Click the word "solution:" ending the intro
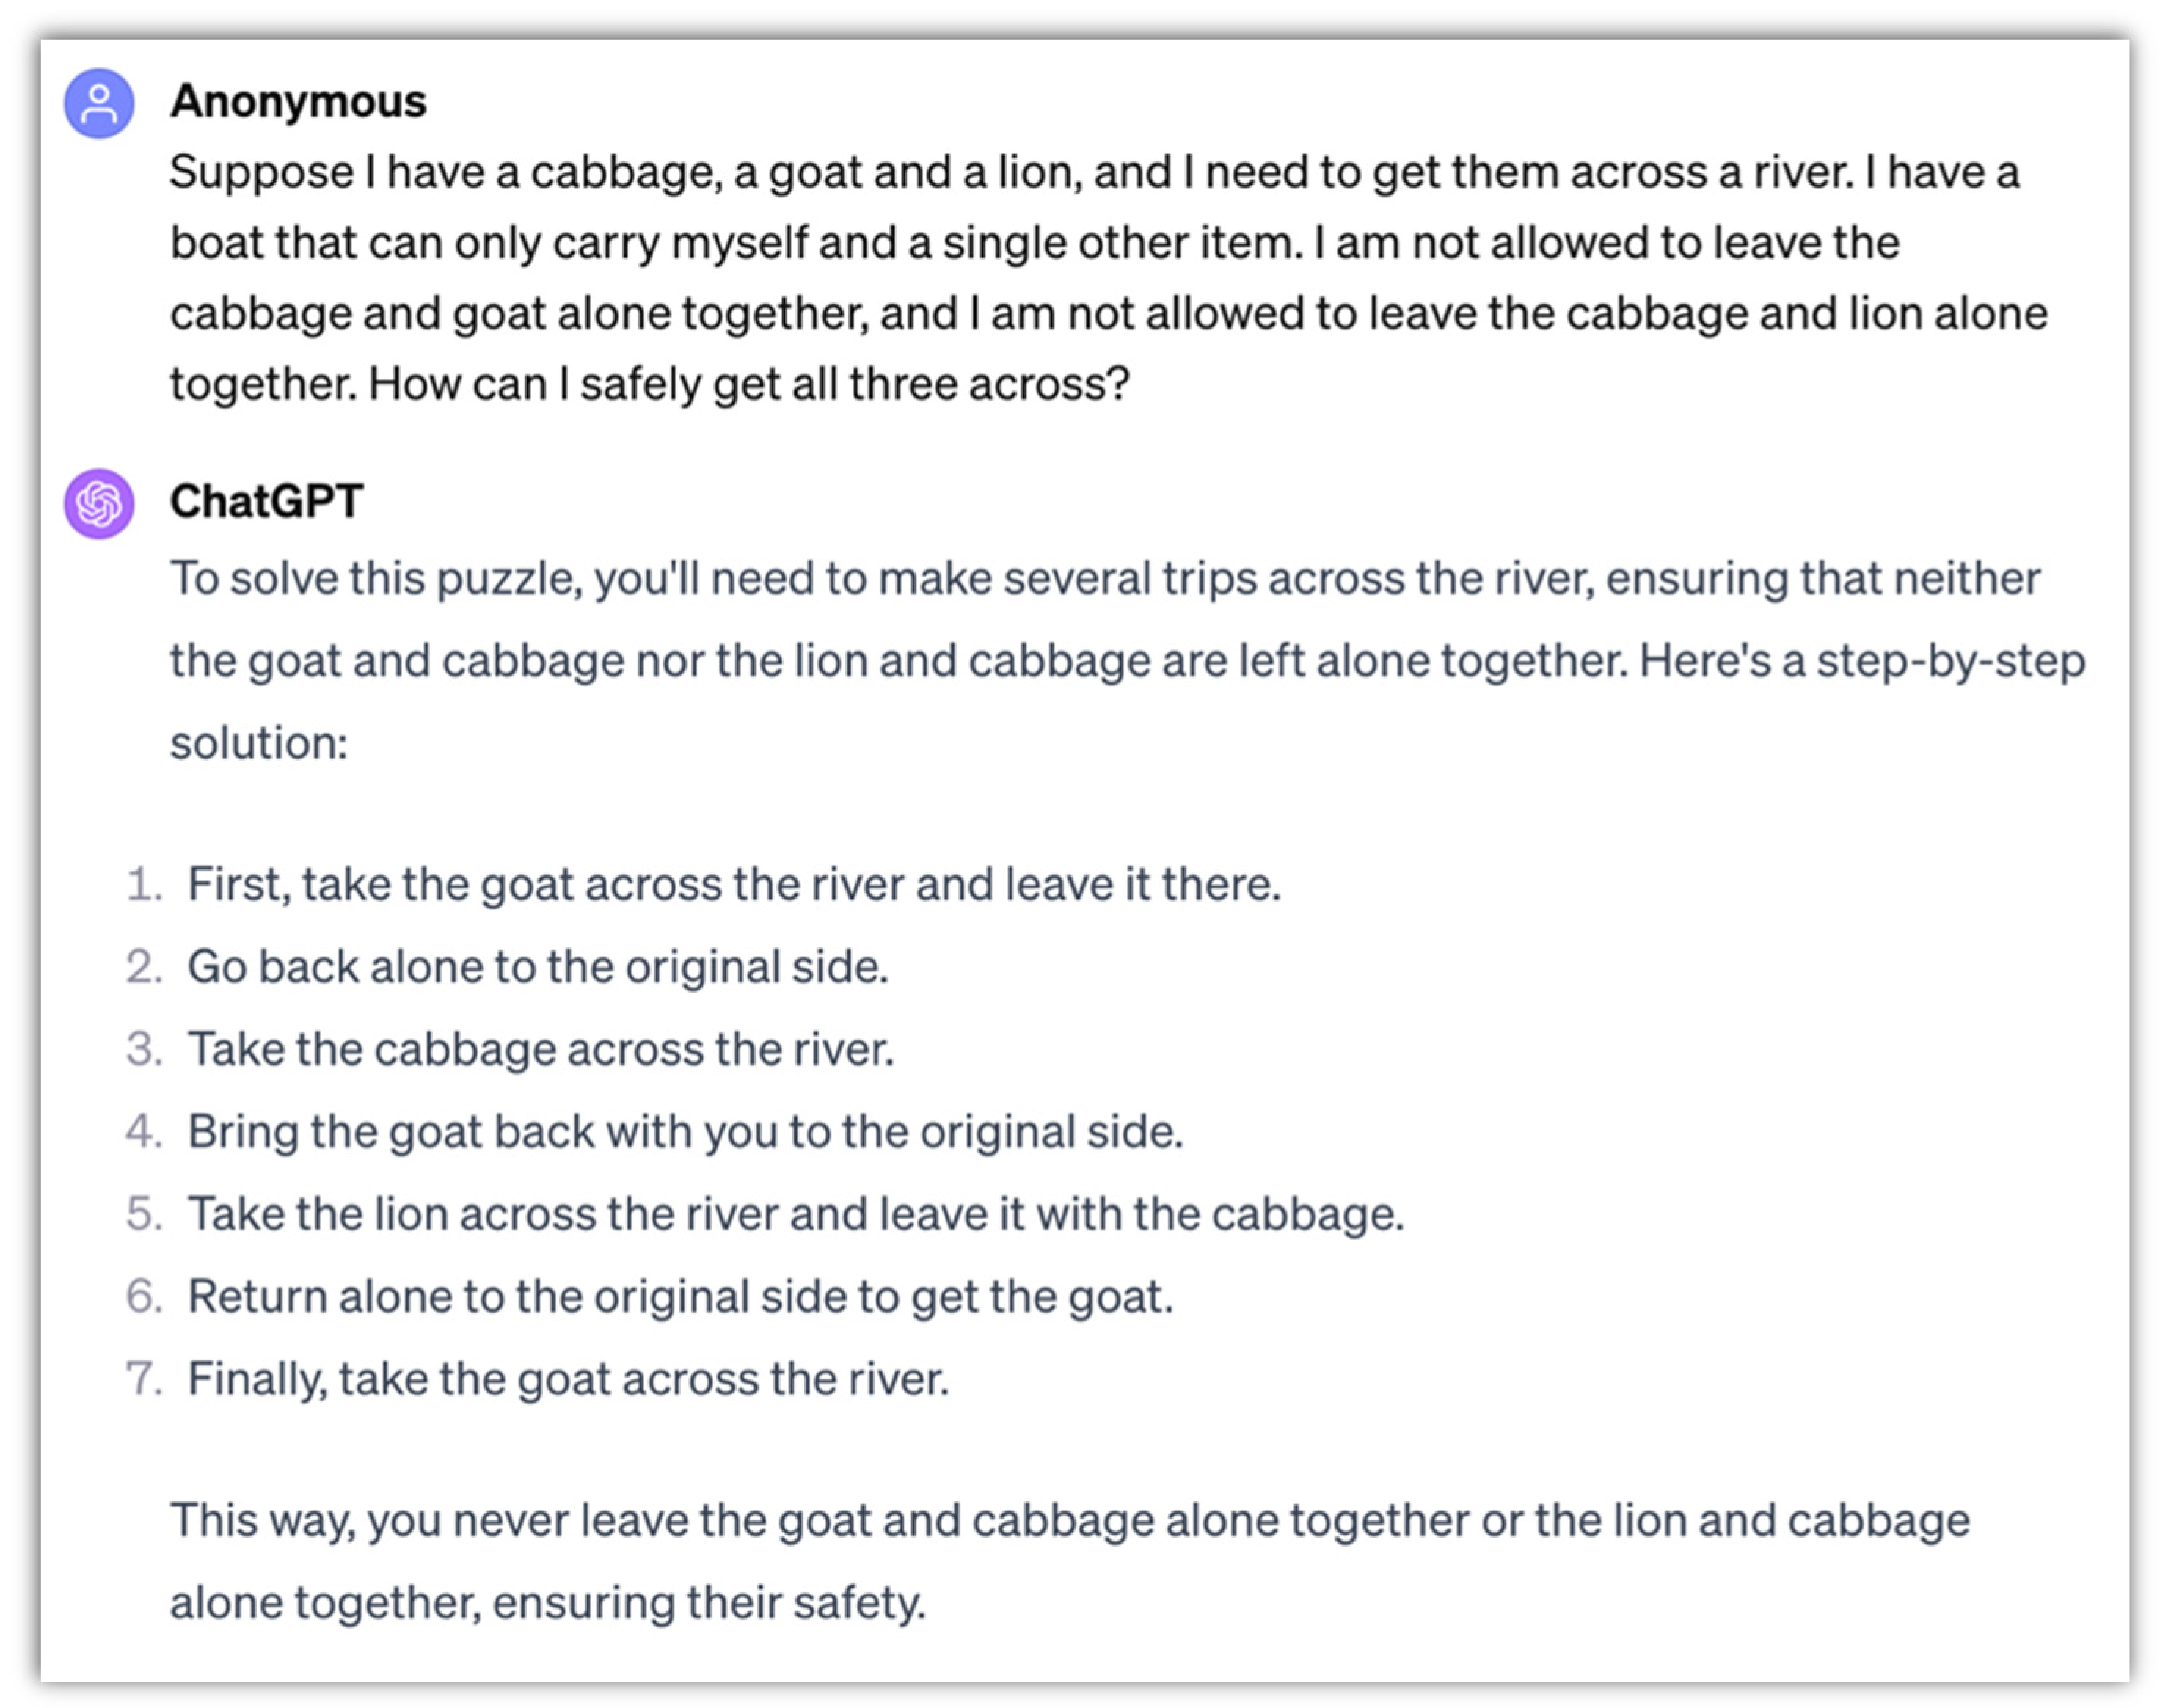 [x=259, y=743]
